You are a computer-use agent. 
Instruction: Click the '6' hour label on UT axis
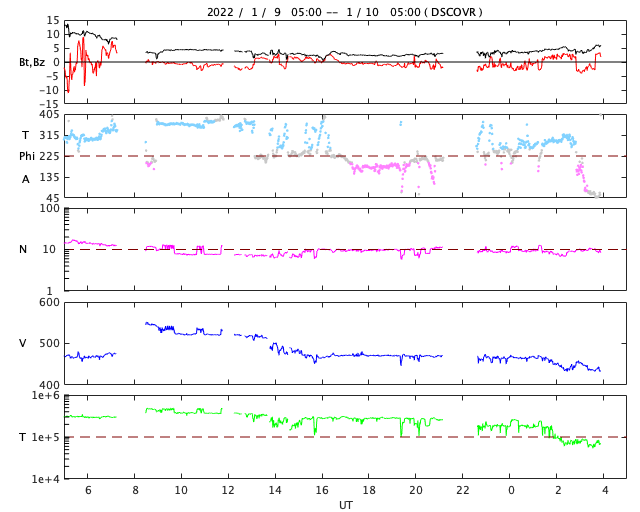pyautogui.click(x=88, y=490)
